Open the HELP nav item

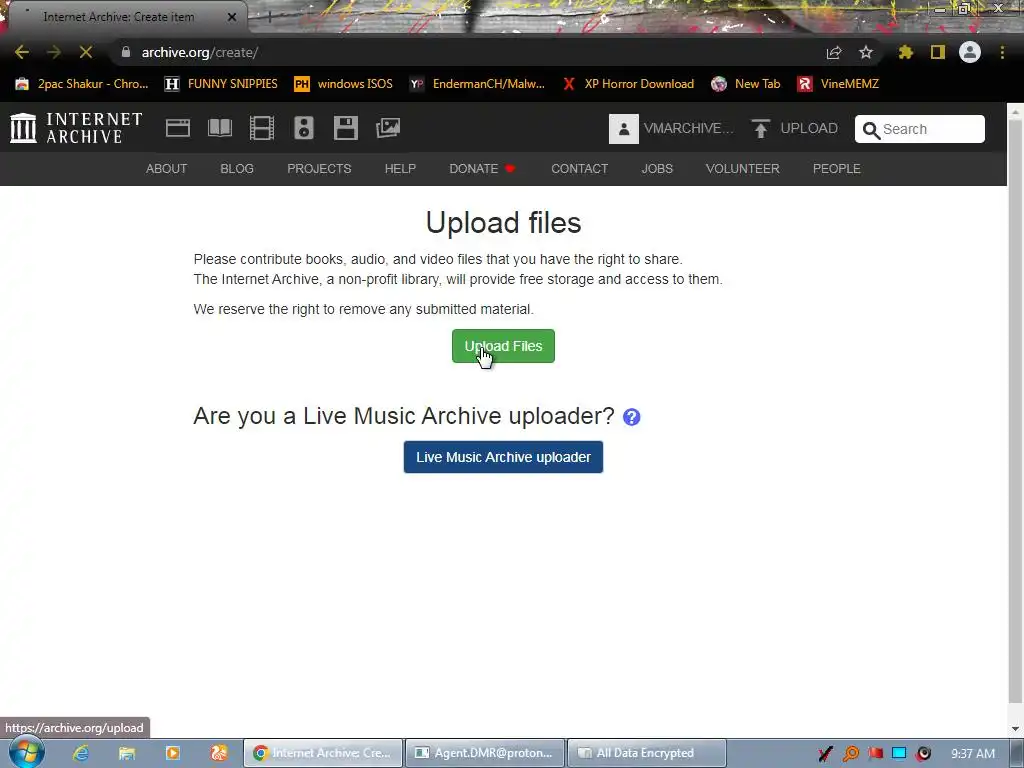[400, 168]
